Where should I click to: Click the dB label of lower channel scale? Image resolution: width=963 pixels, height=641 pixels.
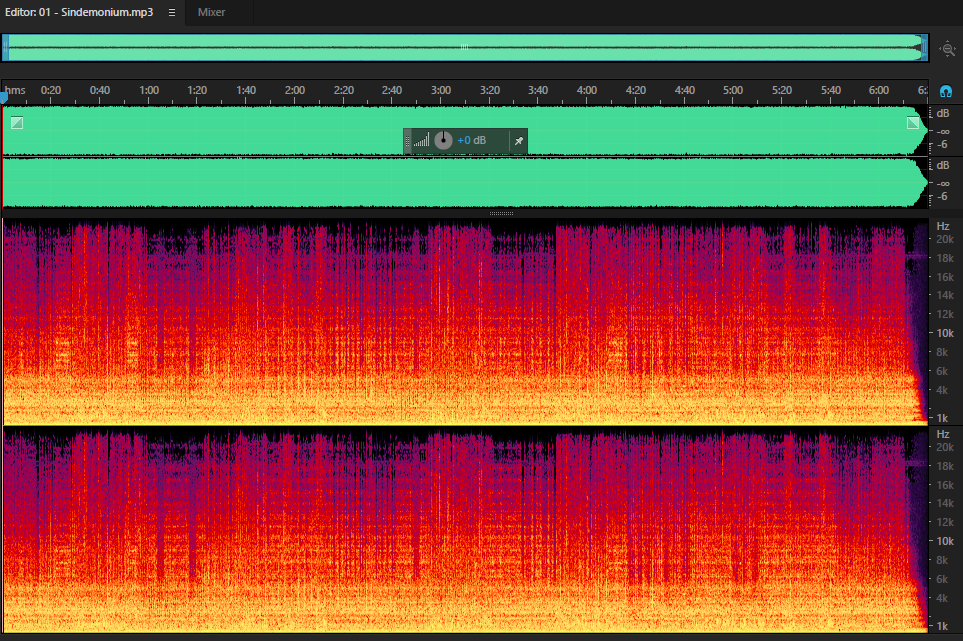coord(943,166)
